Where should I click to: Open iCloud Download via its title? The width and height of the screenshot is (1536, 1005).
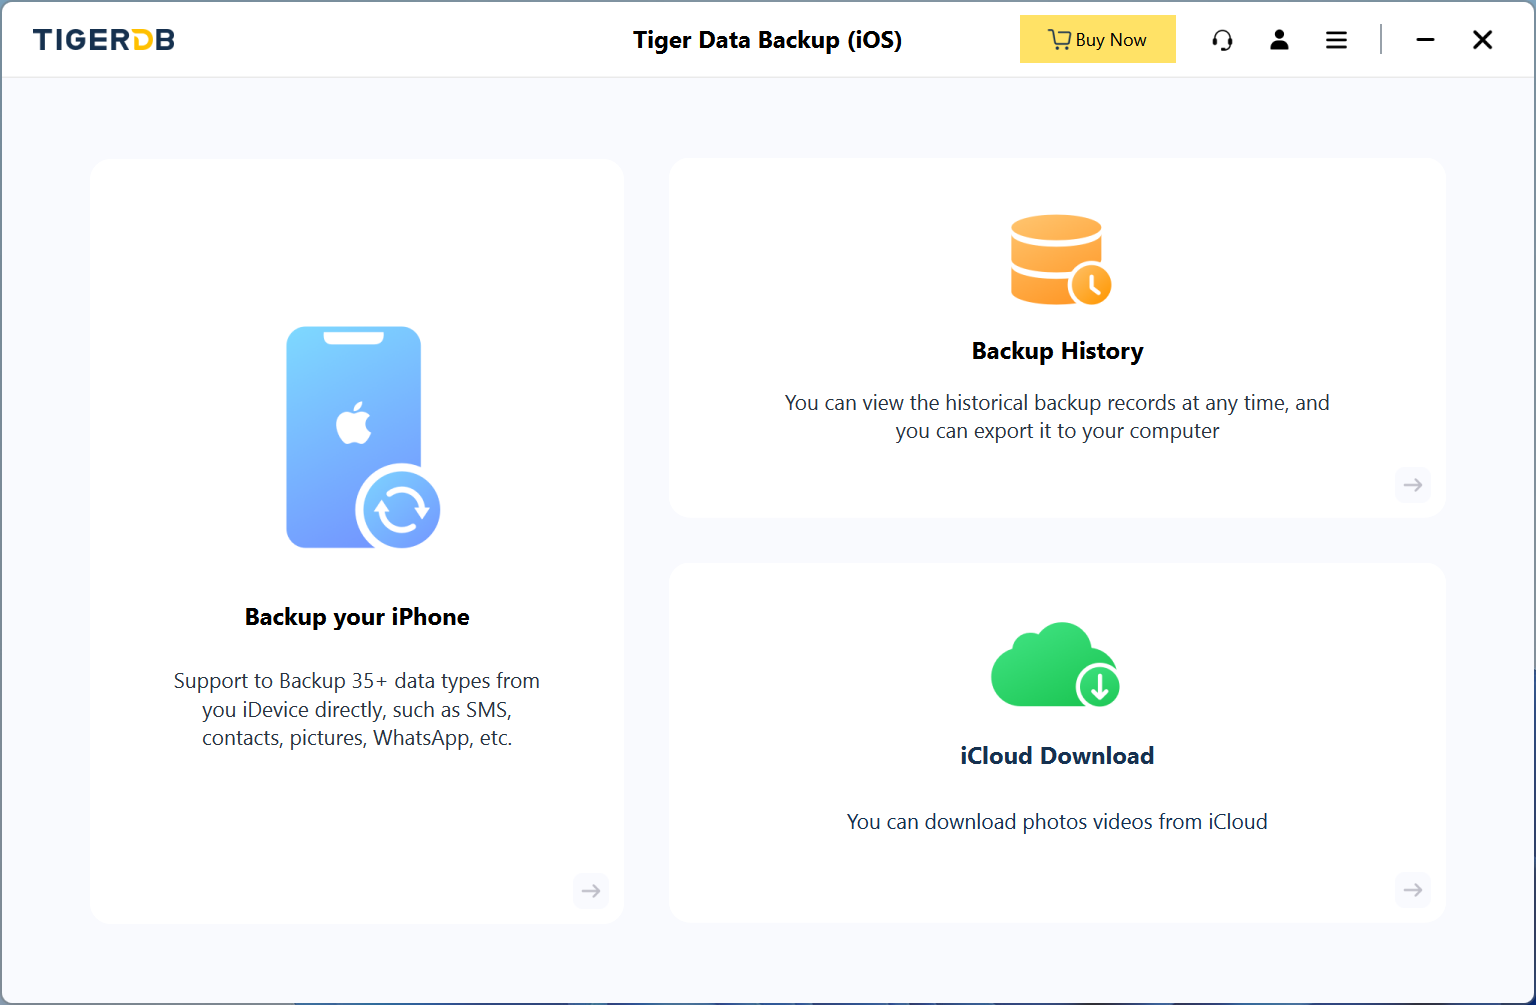(1057, 756)
